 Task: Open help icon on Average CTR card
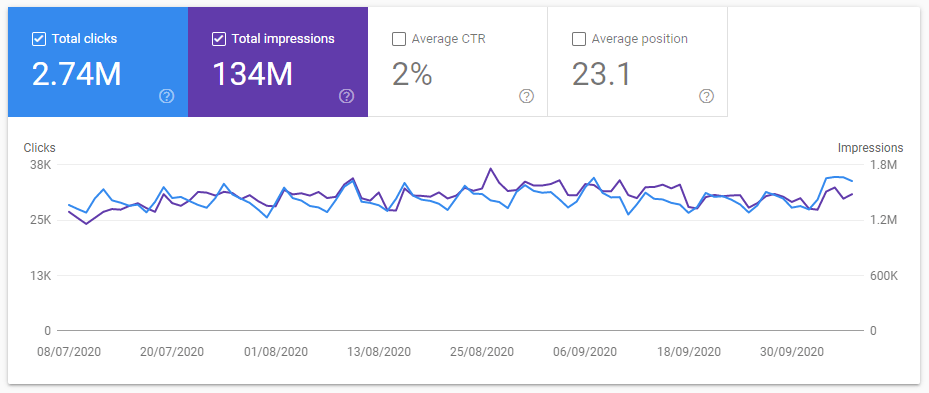526,96
